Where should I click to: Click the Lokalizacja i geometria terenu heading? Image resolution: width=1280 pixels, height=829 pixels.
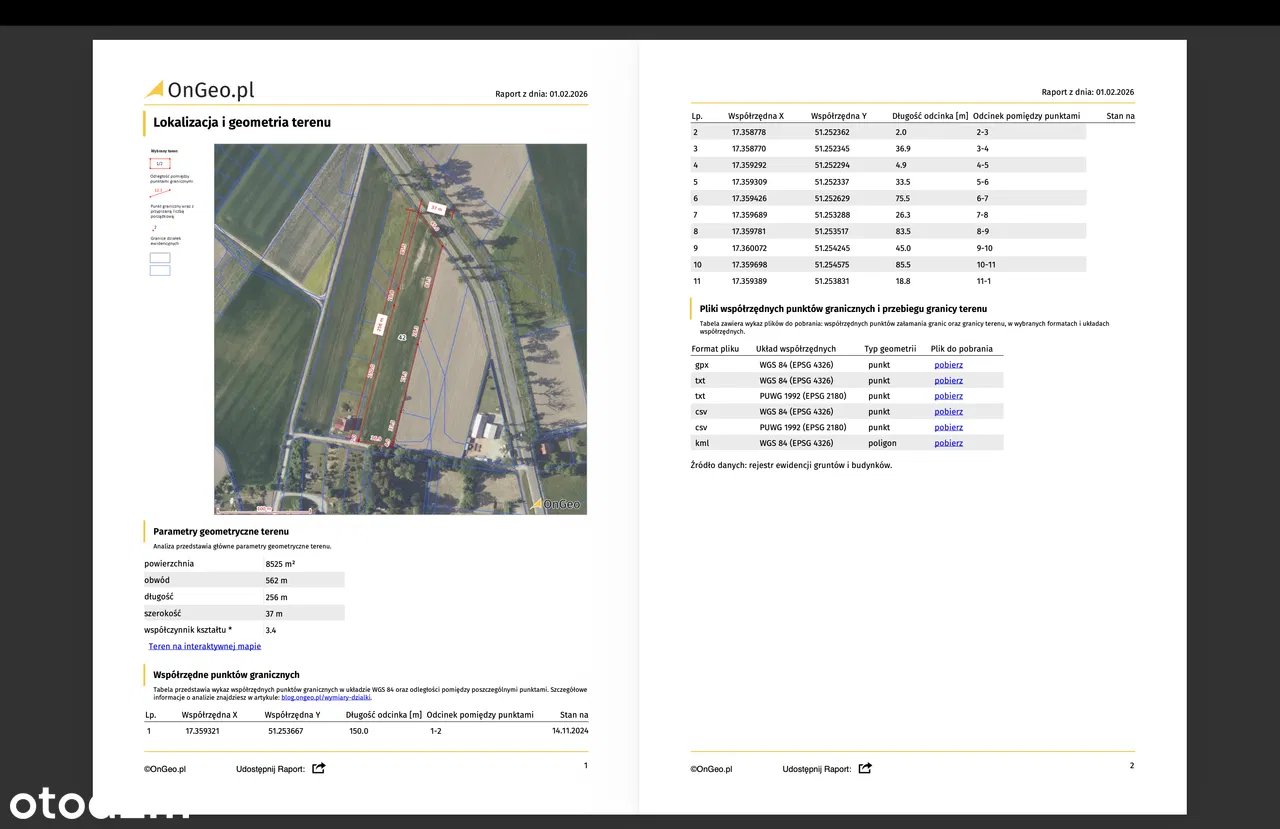[242, 122]
